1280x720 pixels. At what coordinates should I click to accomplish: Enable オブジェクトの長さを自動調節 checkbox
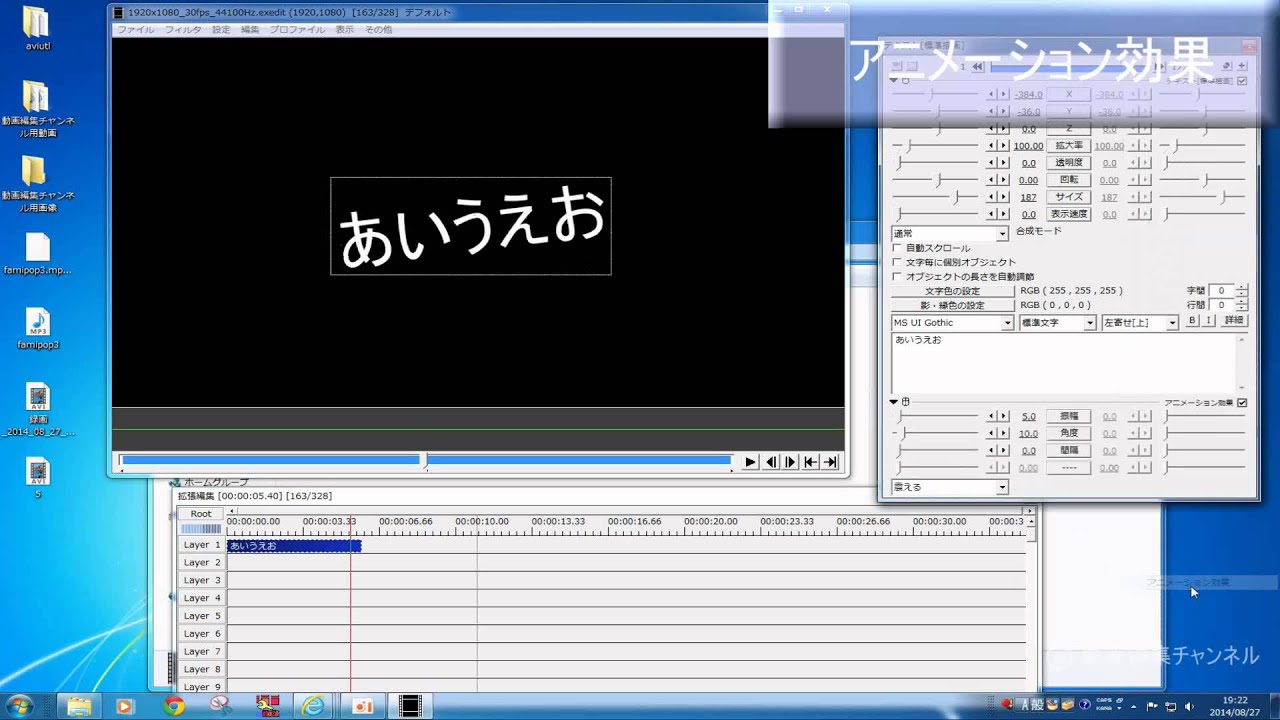(x=897, y=276)
